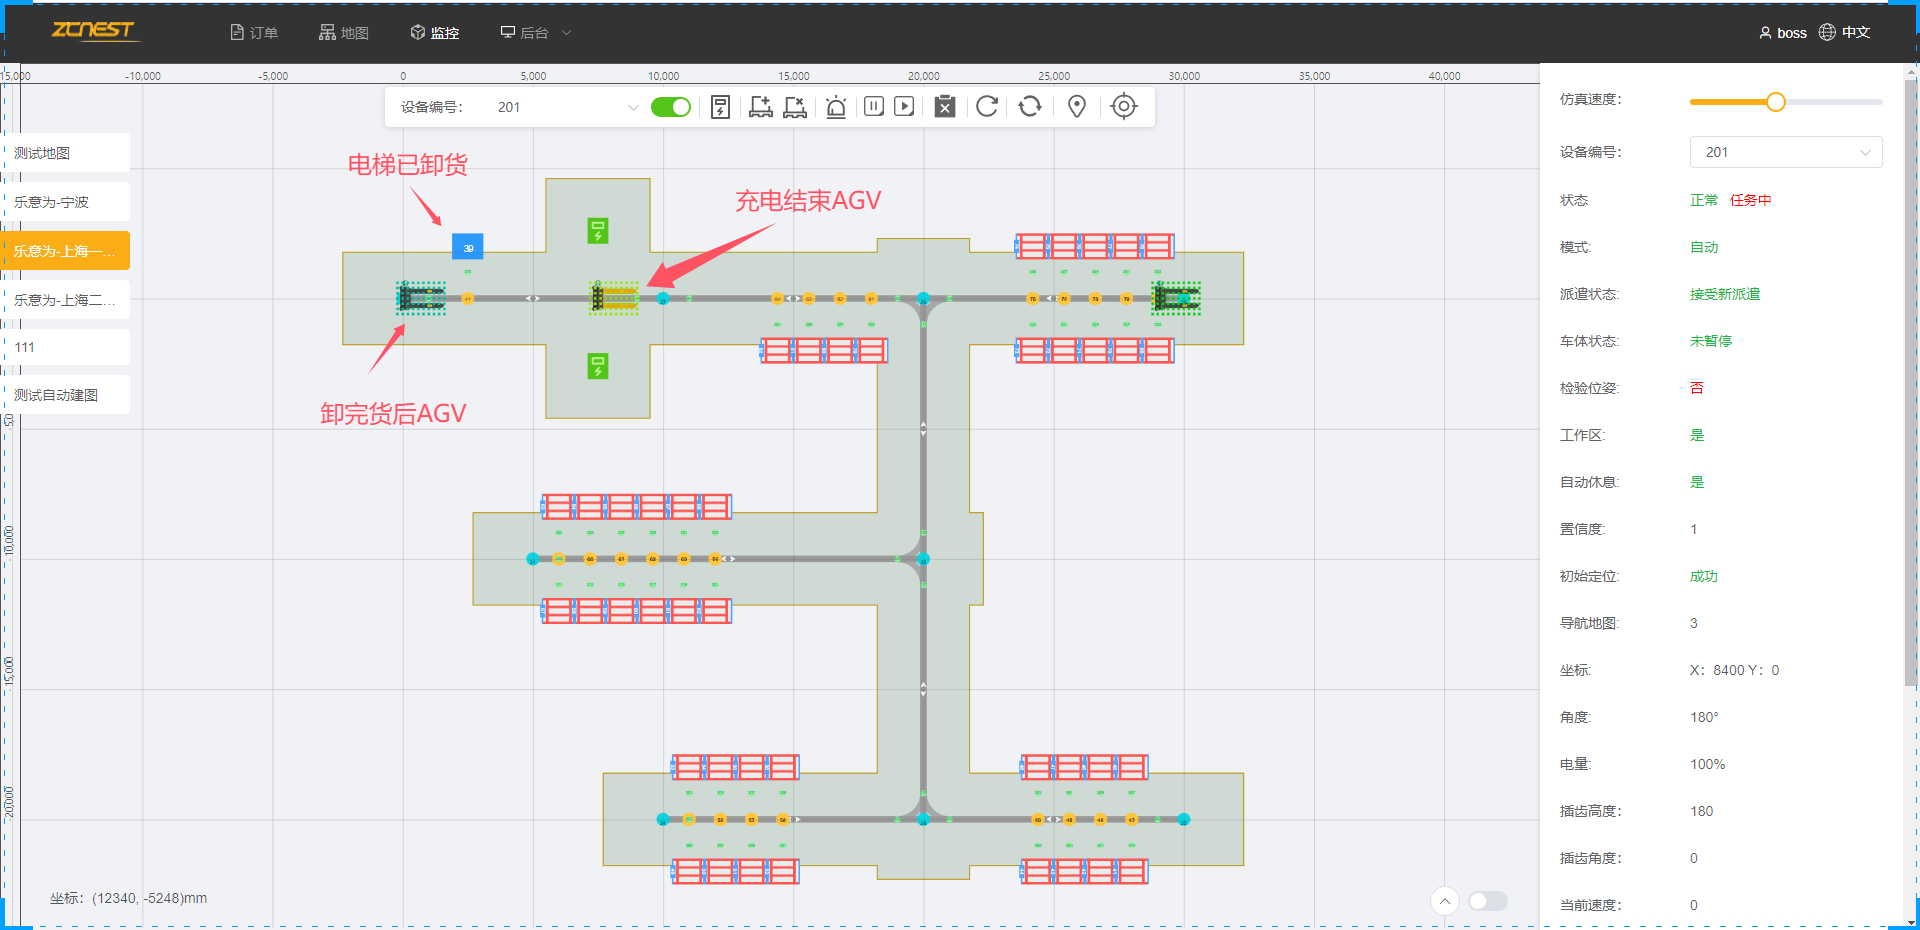Click the AGV at the right end of the top track
The image size is (1920, 930).
[1175, 298]
